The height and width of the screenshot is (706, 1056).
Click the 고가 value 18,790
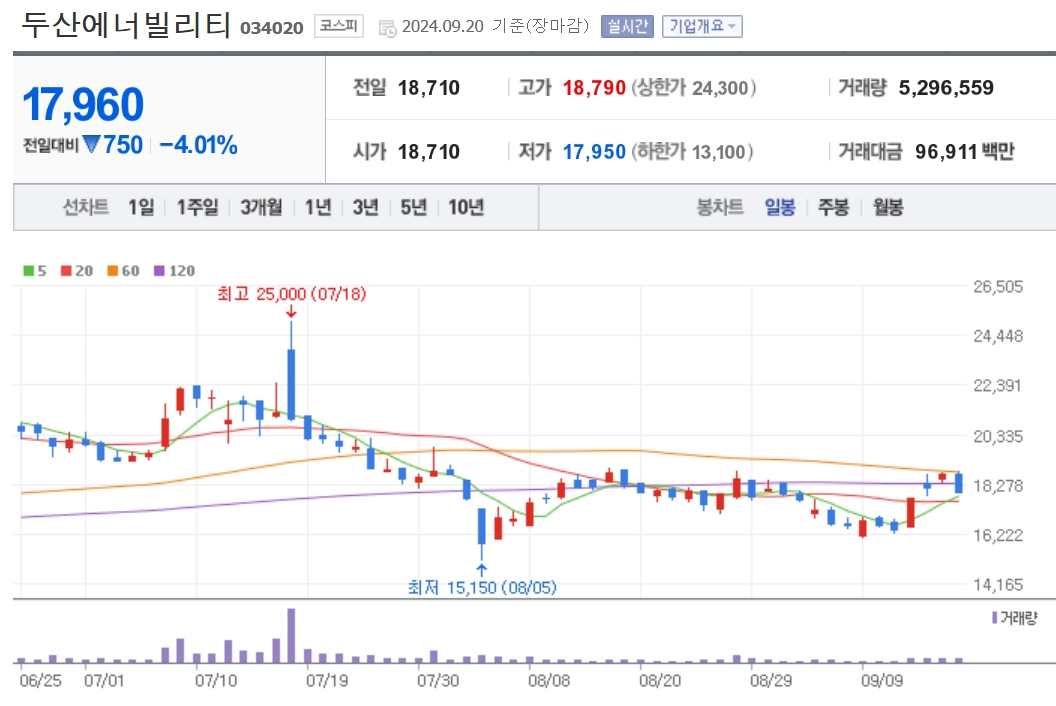point(594,88)
